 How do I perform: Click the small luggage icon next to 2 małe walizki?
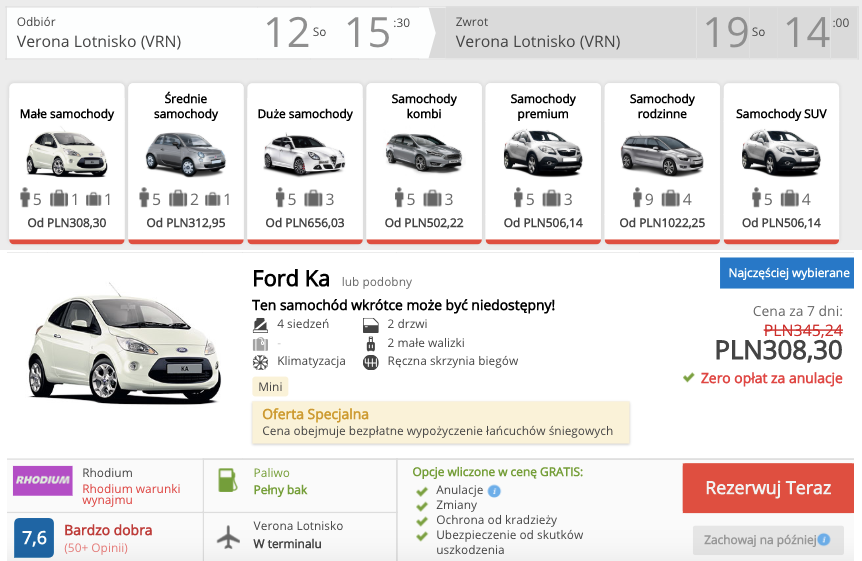coord(371,344)
